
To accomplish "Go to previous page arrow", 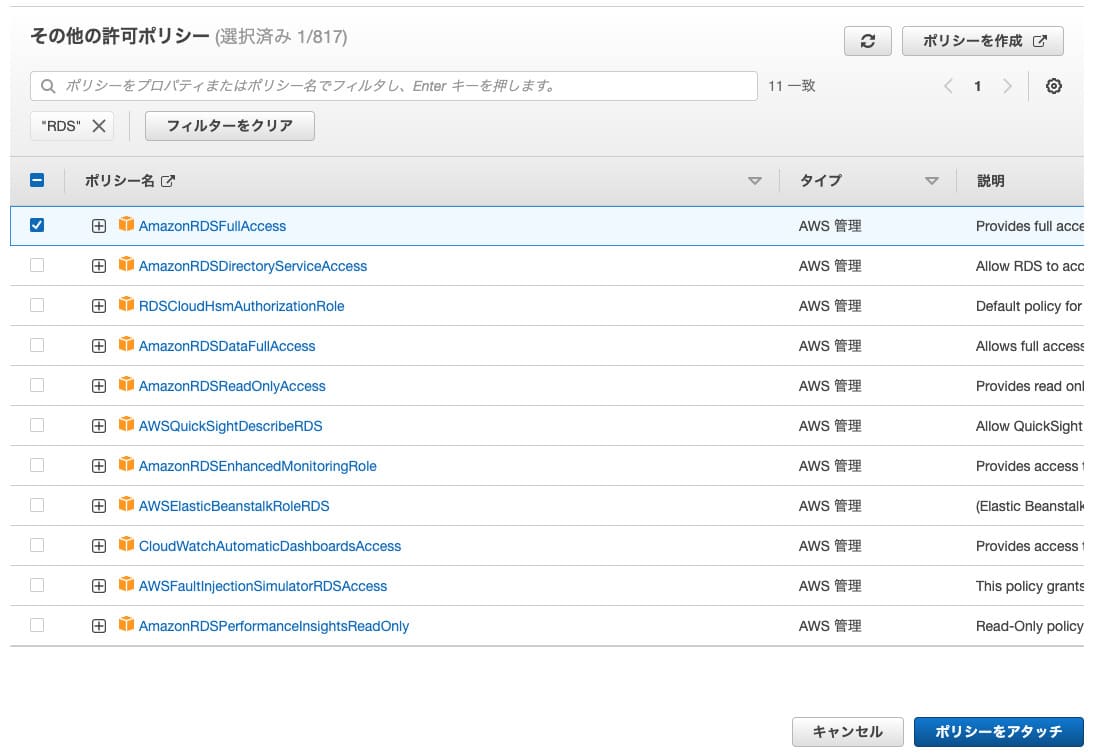I will tap(948, 86).
